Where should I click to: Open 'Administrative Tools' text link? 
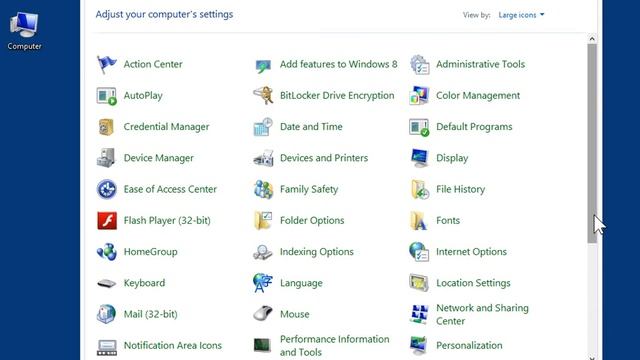pos(481,64)
